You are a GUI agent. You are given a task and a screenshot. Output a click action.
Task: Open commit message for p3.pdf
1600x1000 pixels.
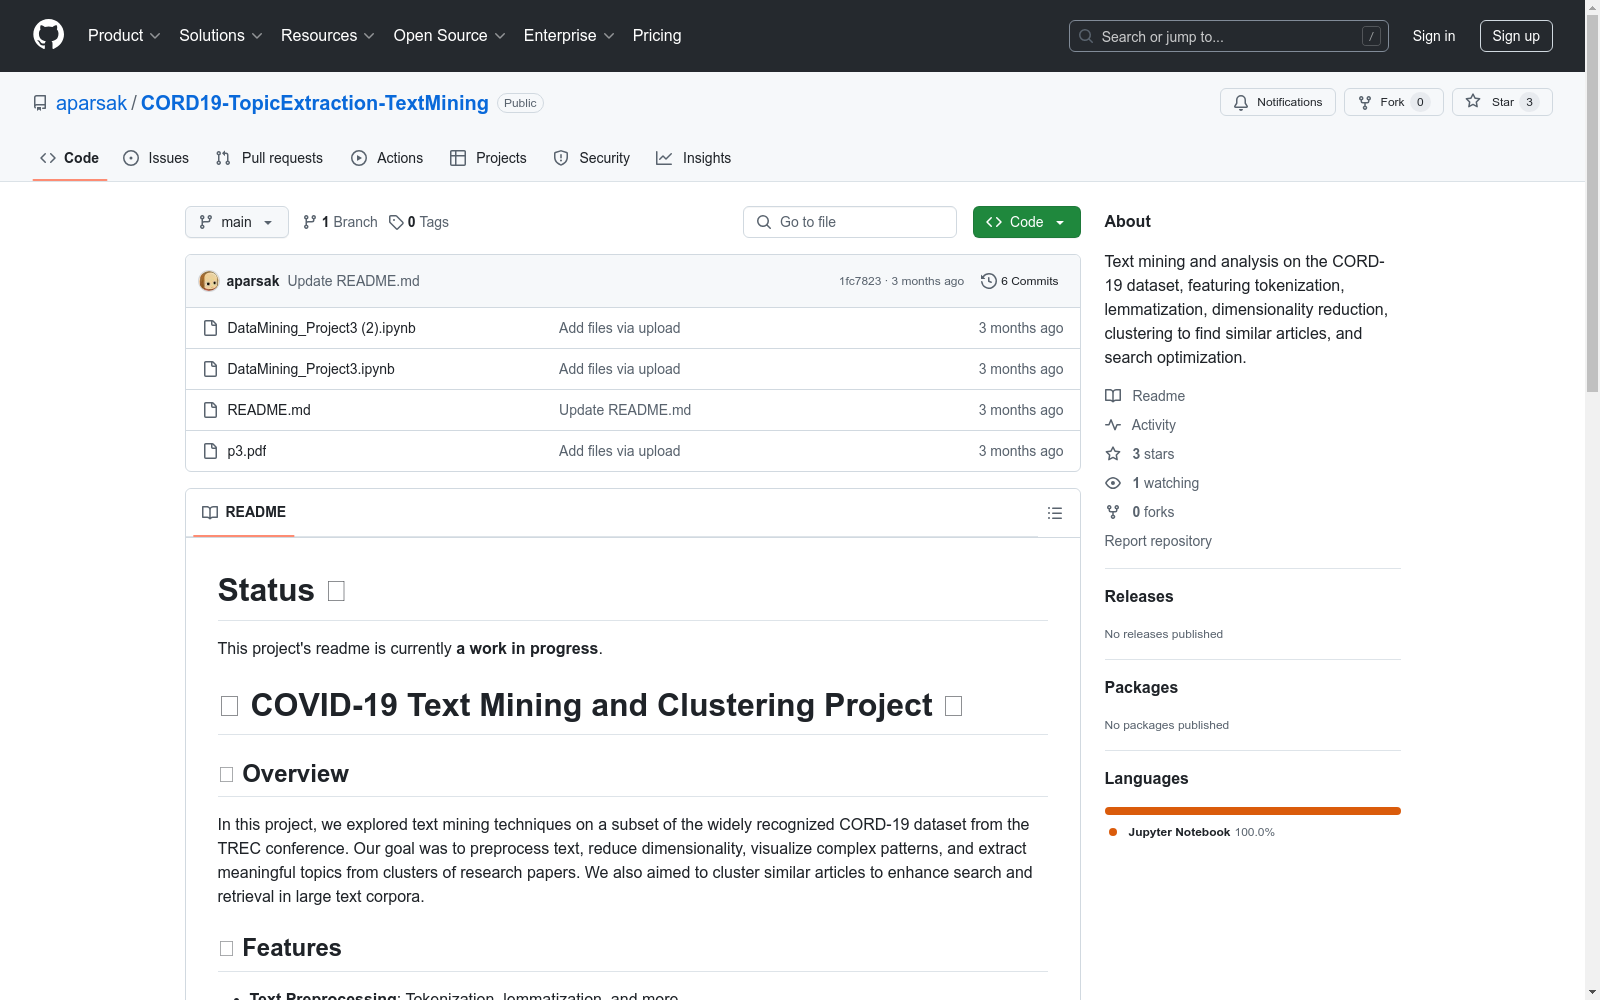[619, 451]
